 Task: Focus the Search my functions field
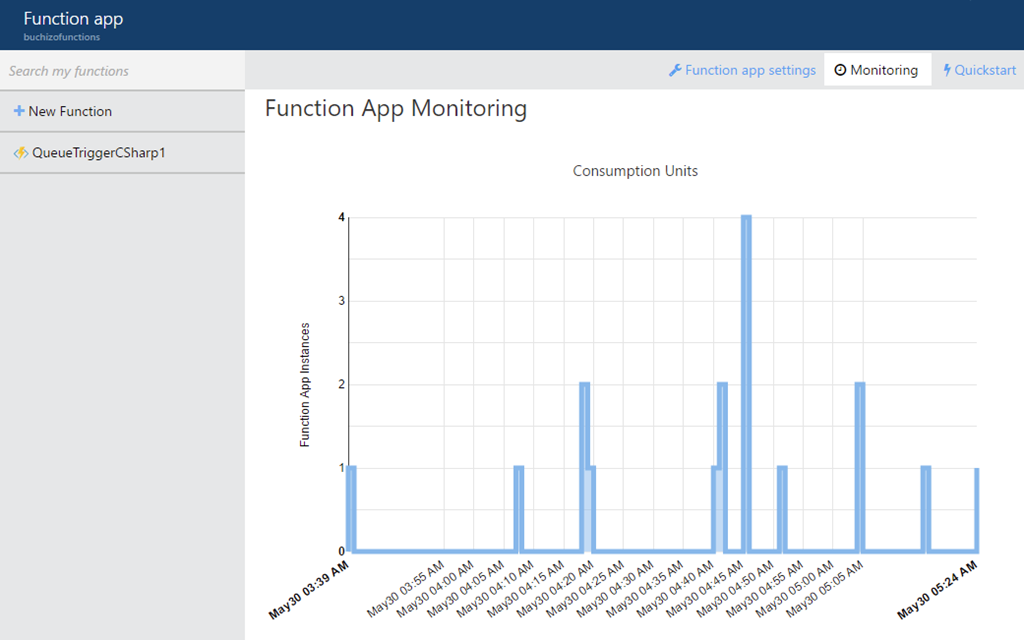(x=122, y=71)
